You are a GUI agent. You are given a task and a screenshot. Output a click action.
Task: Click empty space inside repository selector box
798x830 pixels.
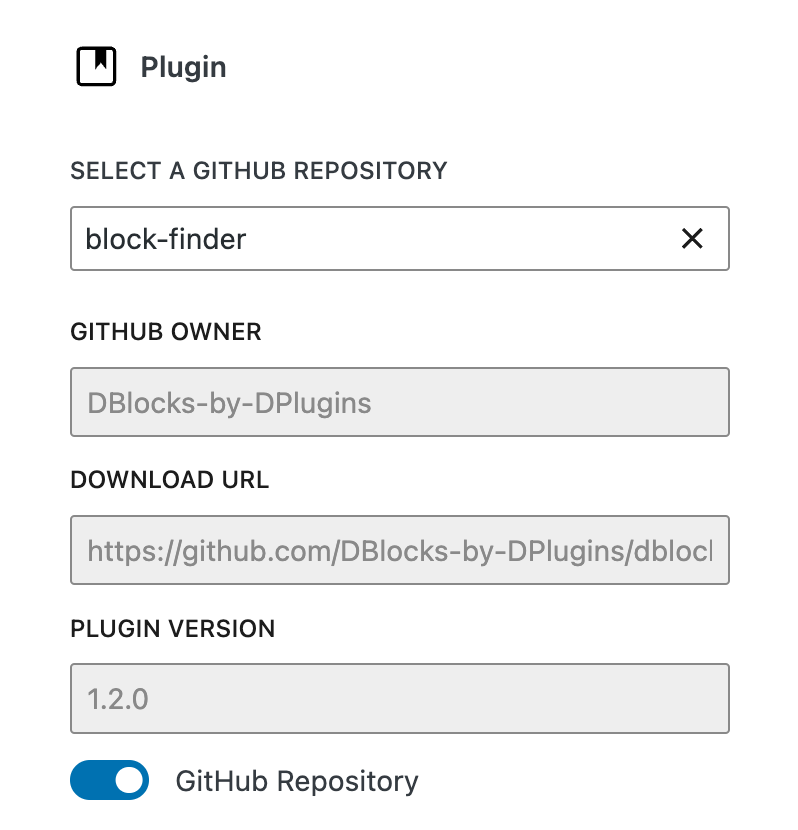click(460, 238)
